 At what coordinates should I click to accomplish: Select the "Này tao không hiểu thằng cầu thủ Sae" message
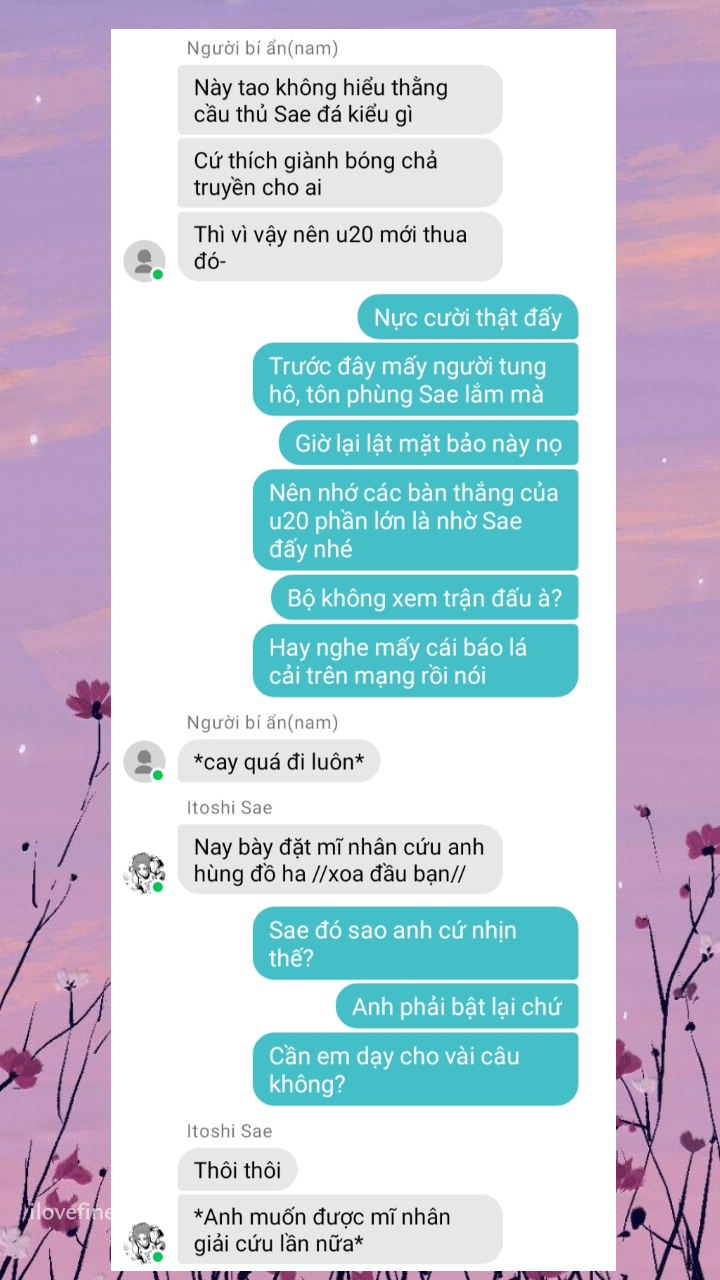[x=340, y=100]
